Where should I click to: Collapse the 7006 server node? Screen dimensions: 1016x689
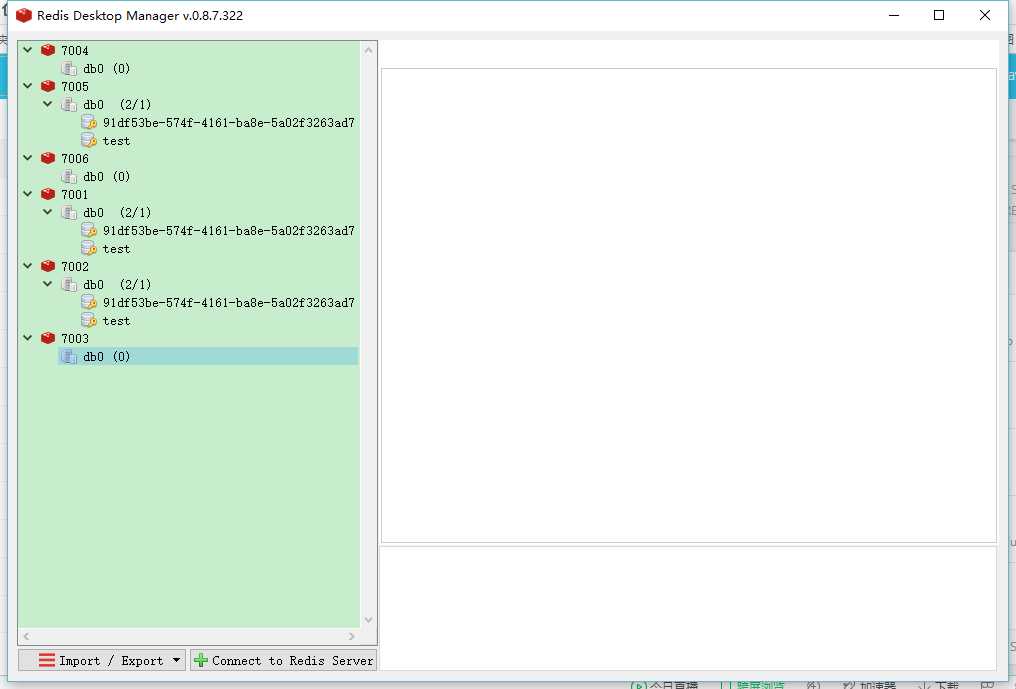27,158
